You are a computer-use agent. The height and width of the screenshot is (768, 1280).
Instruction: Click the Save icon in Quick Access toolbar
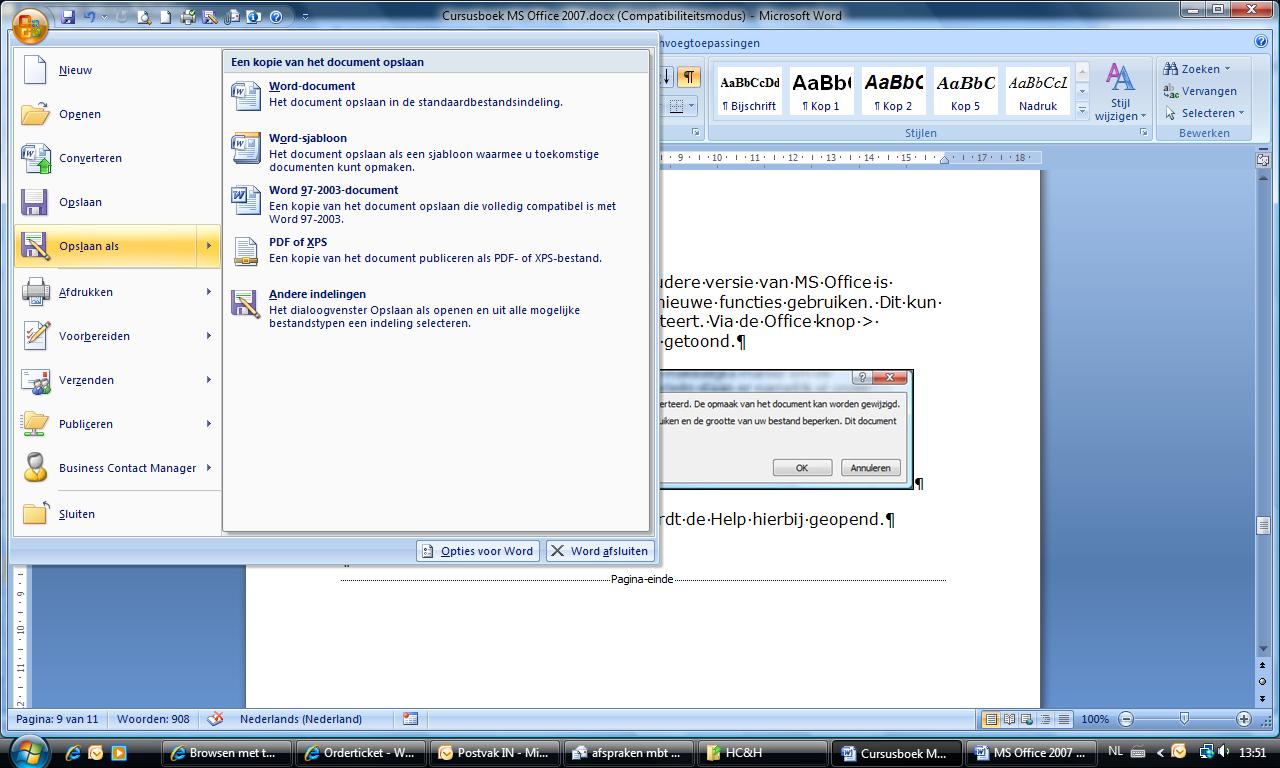(68, 17)
